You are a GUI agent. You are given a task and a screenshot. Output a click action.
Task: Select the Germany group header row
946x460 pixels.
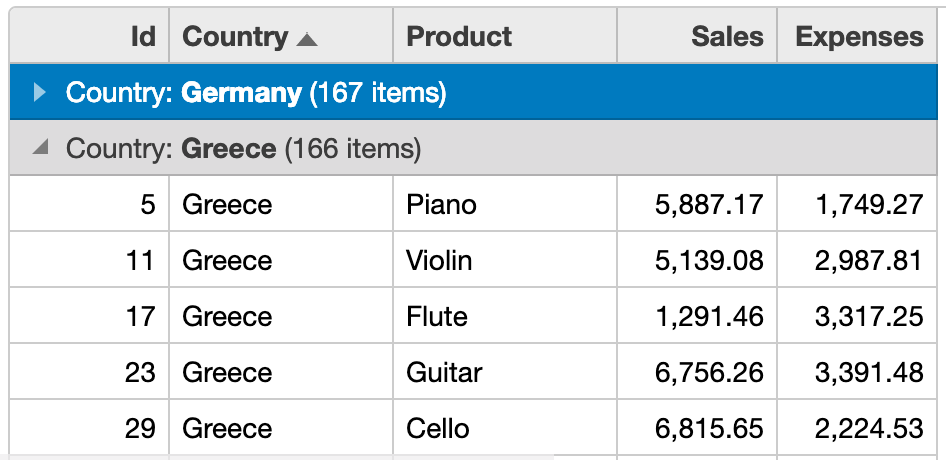click(473, 92)
